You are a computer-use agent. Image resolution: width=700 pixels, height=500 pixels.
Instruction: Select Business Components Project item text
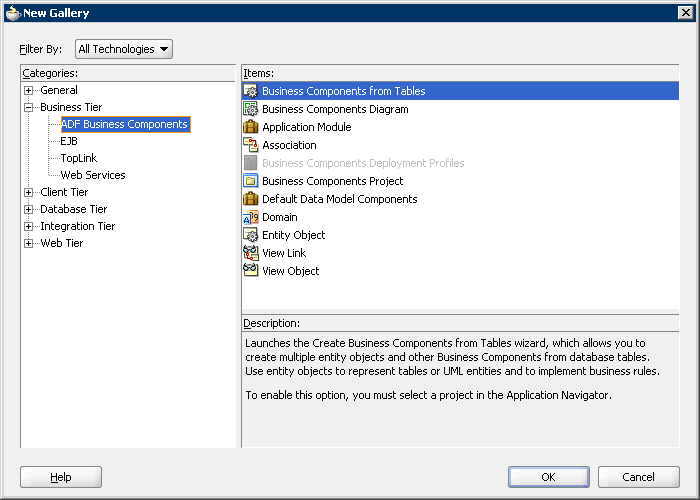[333, 181]
